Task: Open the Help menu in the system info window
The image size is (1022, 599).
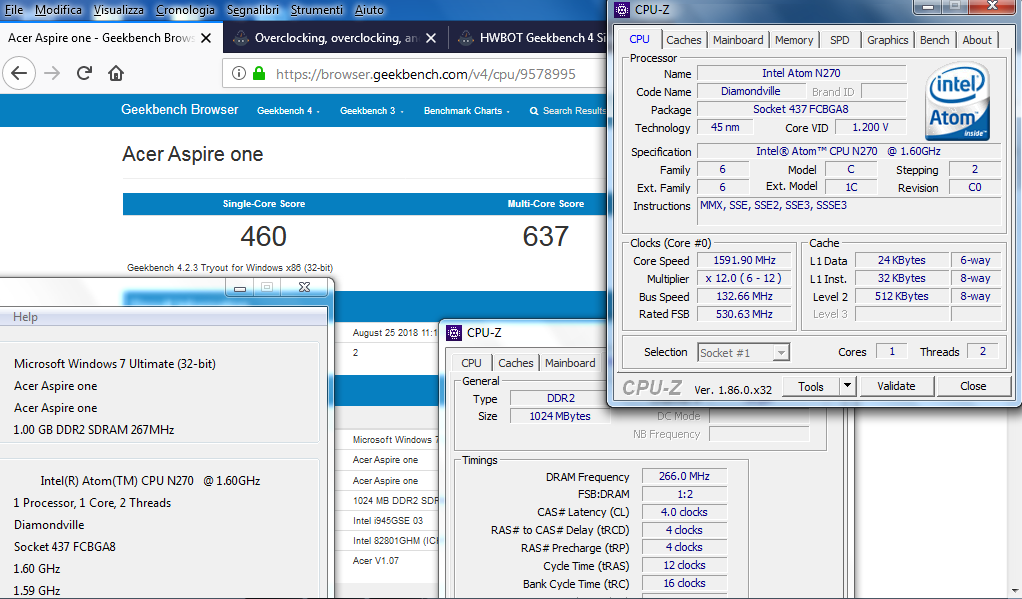Action: pyautogui.click(x=25, y=317)
